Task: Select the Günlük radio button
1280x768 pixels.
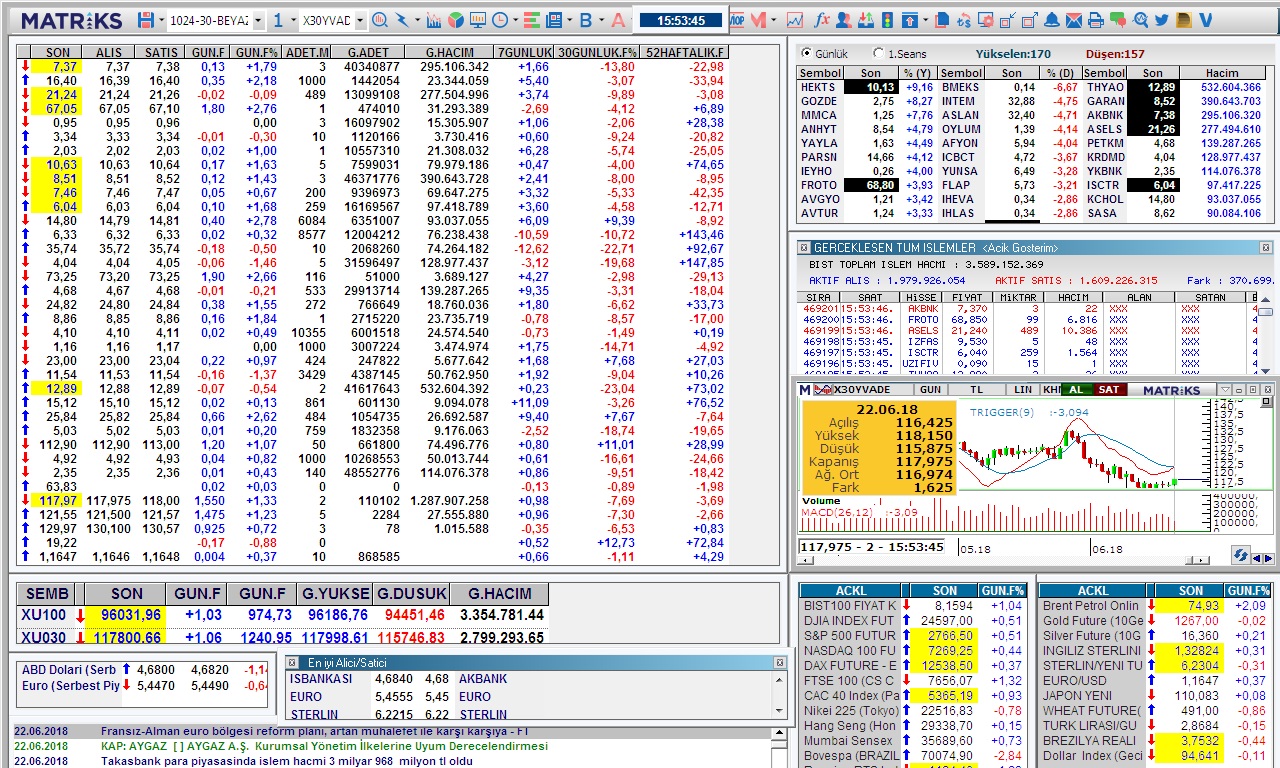Action: click(x=806, y=54)
